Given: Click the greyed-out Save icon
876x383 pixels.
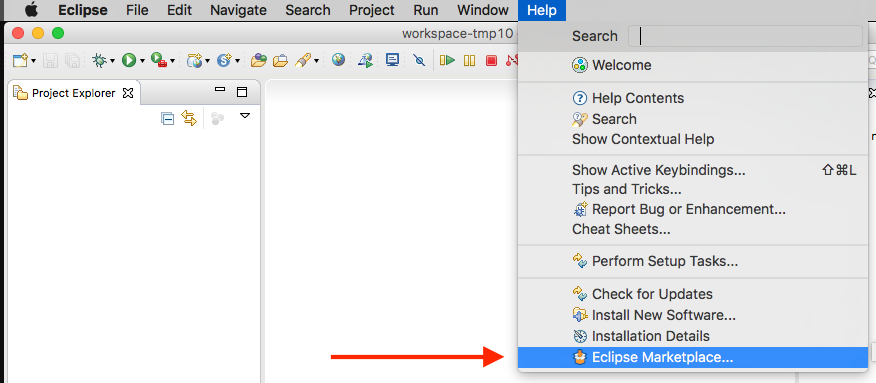Looking at the screenshot, I should (x=50, y=60).
